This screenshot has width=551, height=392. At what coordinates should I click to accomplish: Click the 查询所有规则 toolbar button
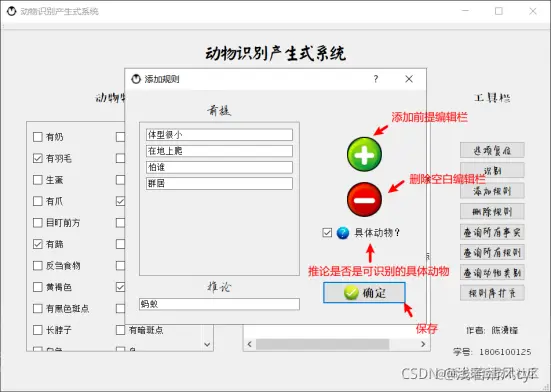[x=492, y=252]
